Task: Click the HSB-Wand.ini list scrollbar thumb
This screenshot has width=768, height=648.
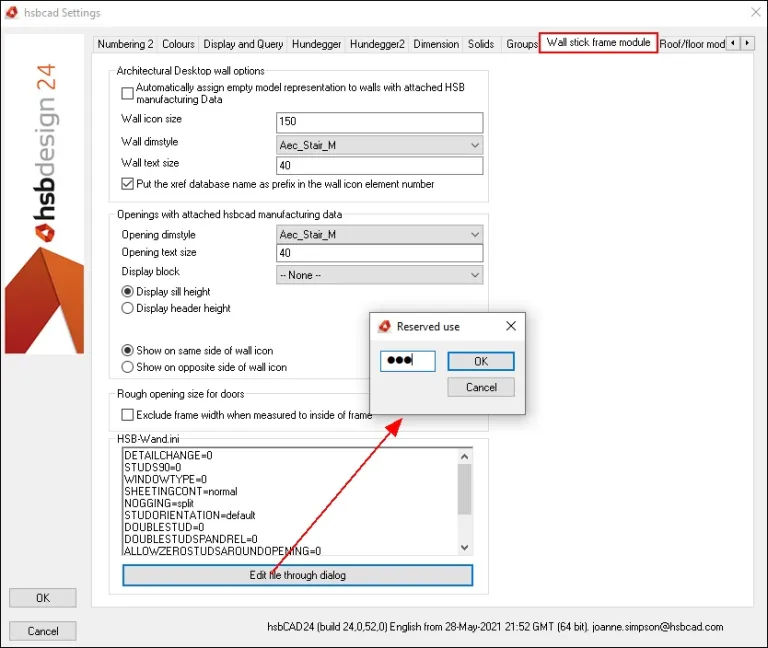Action: [x=464, y=489]
